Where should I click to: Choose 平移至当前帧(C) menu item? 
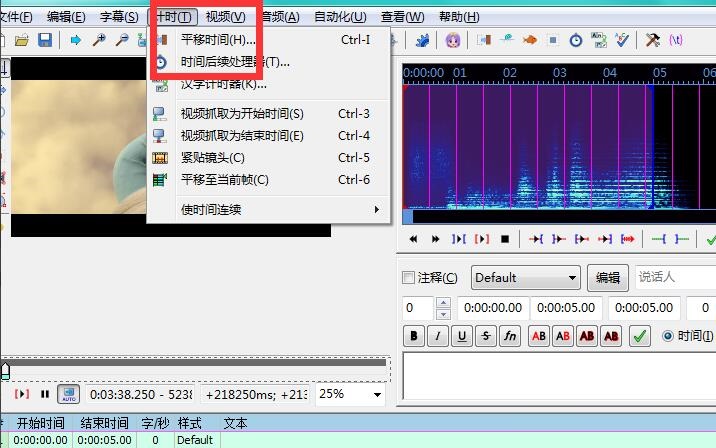(268, 180)
